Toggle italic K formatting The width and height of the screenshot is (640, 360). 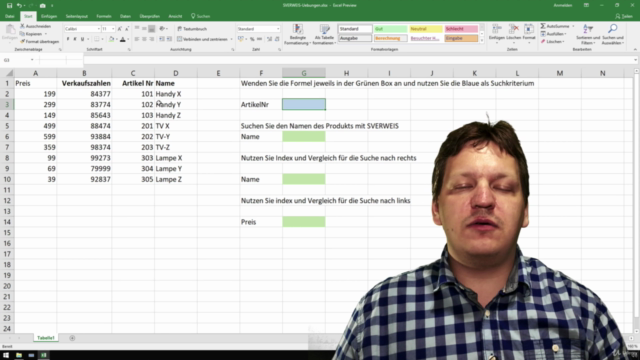75,39
